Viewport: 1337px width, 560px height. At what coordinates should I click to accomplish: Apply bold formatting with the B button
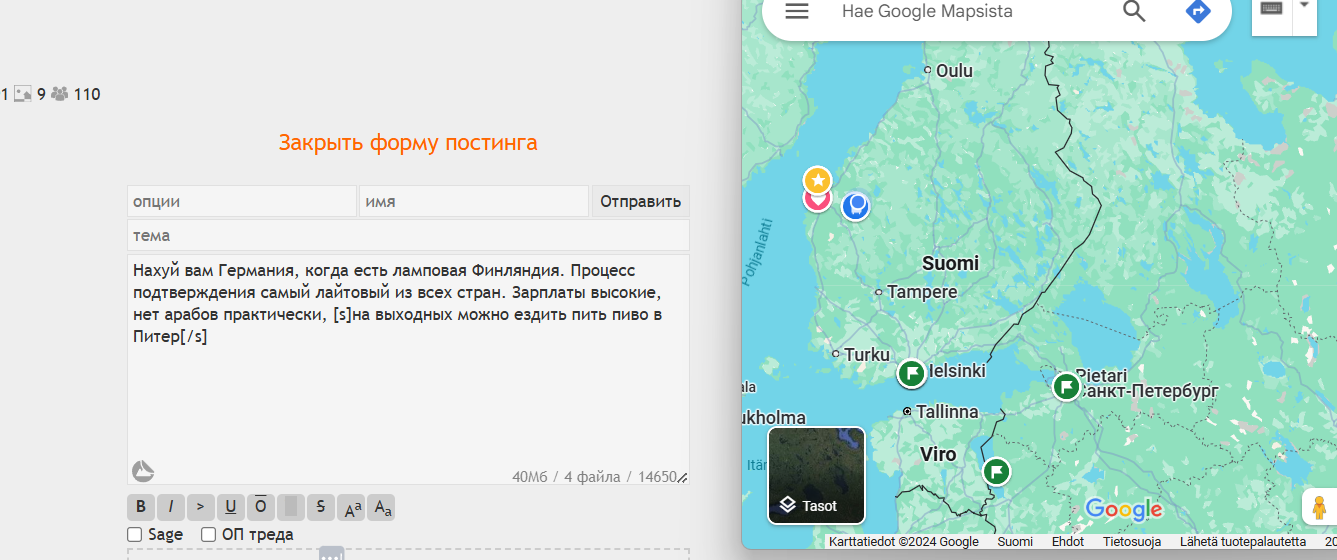tap(141, 506)
